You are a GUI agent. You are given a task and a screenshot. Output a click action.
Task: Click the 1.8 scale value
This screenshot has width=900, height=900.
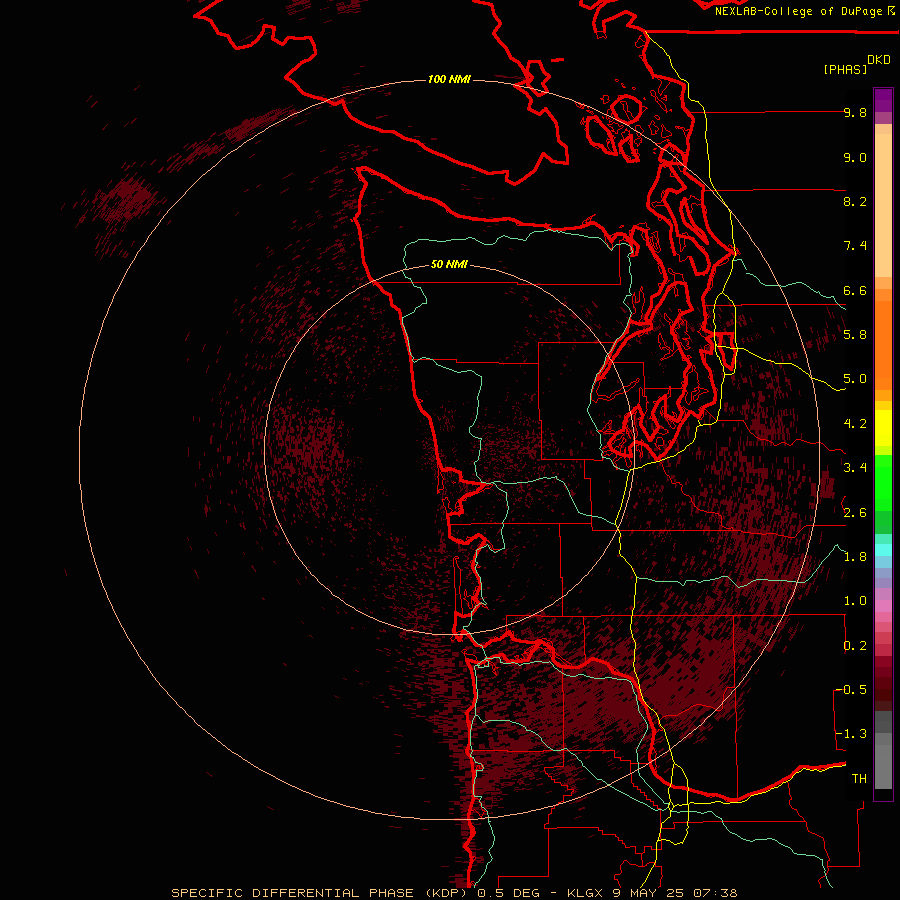coord(855,557)
